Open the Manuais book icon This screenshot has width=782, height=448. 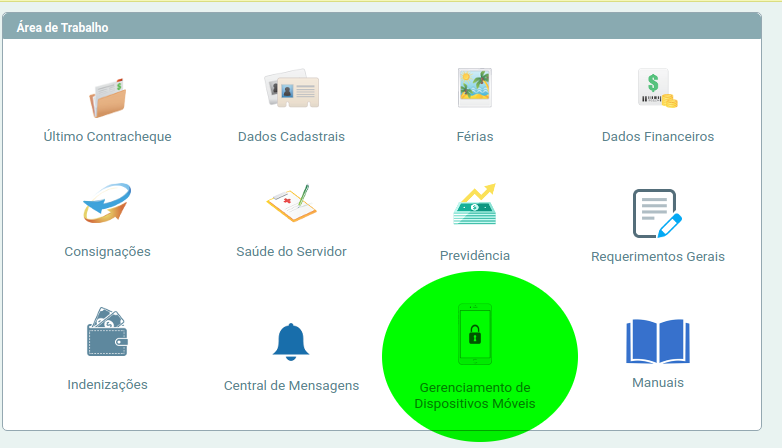658,341
